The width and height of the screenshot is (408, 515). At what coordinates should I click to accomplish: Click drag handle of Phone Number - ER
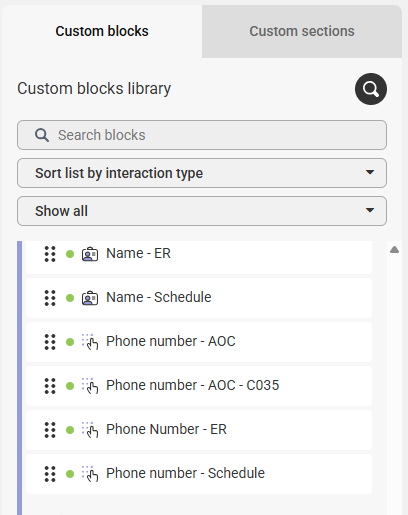tap(50, 430)
